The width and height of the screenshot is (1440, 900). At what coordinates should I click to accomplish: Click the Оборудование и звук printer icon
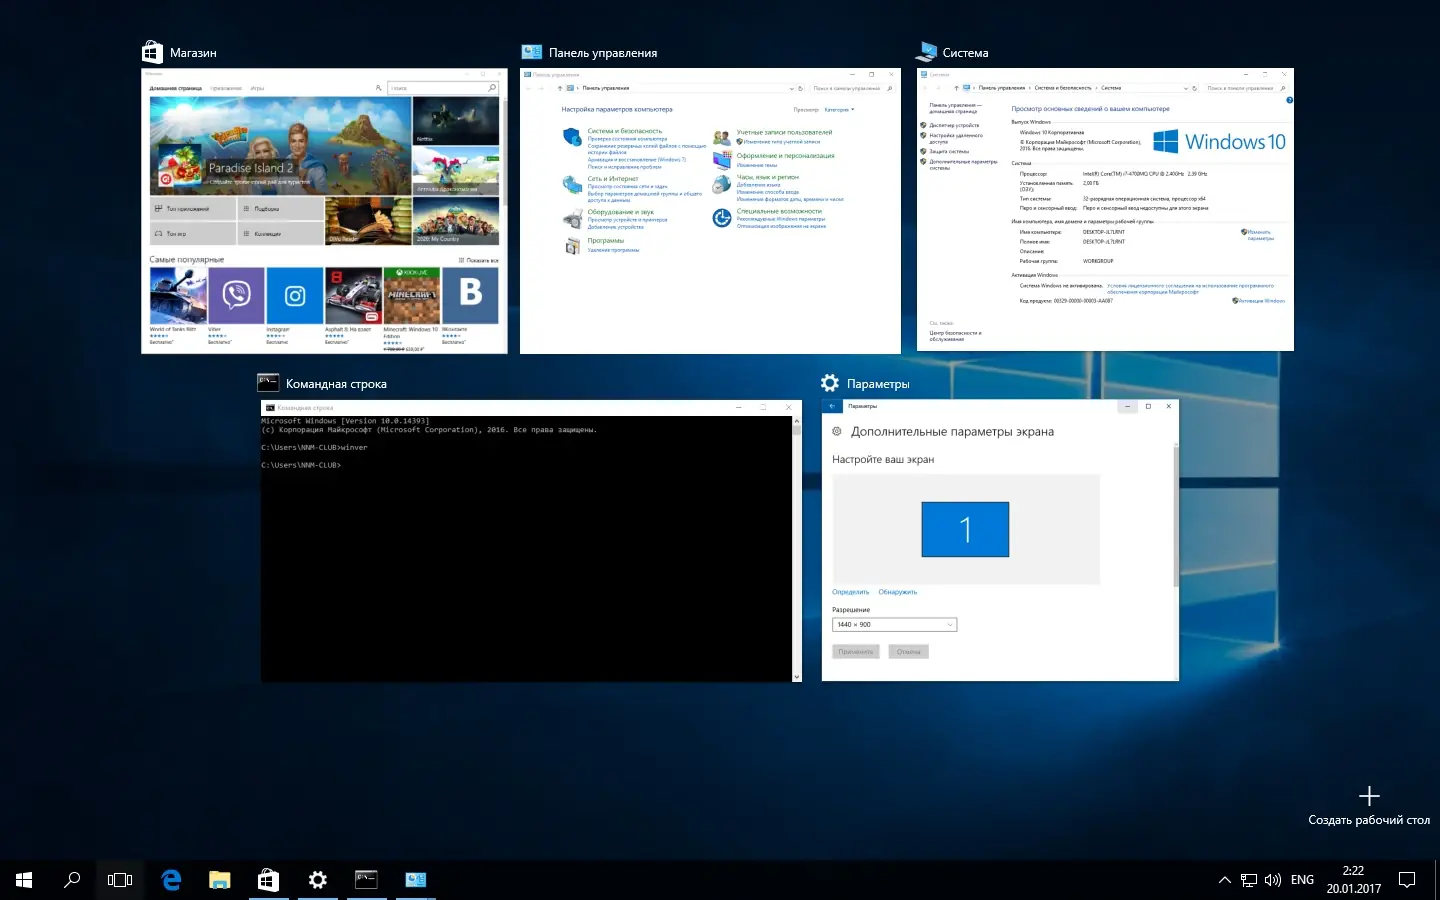click(x=572, y=219)
